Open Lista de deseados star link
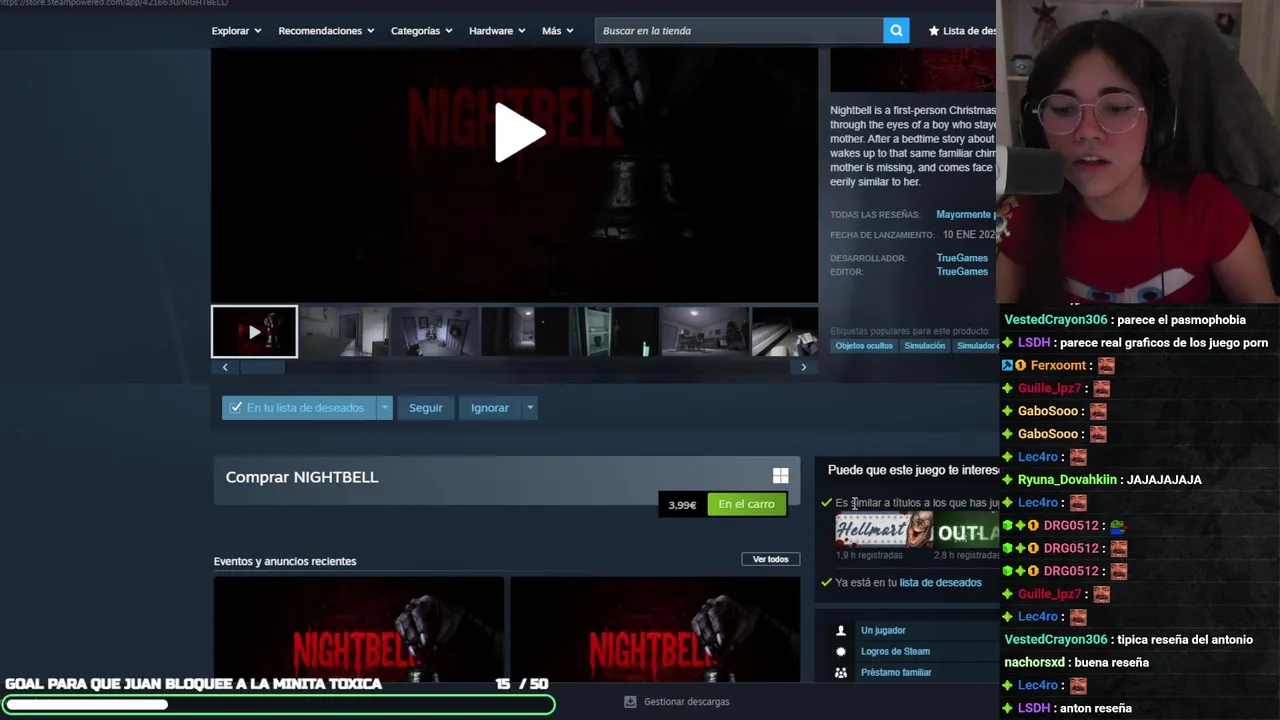 click(962, 31)
